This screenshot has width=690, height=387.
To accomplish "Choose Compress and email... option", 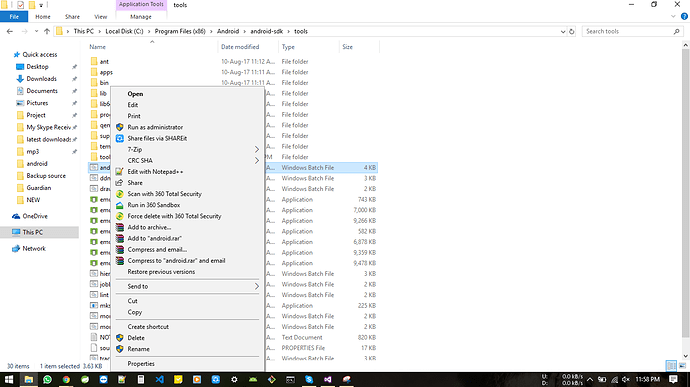I will point(157,249).
